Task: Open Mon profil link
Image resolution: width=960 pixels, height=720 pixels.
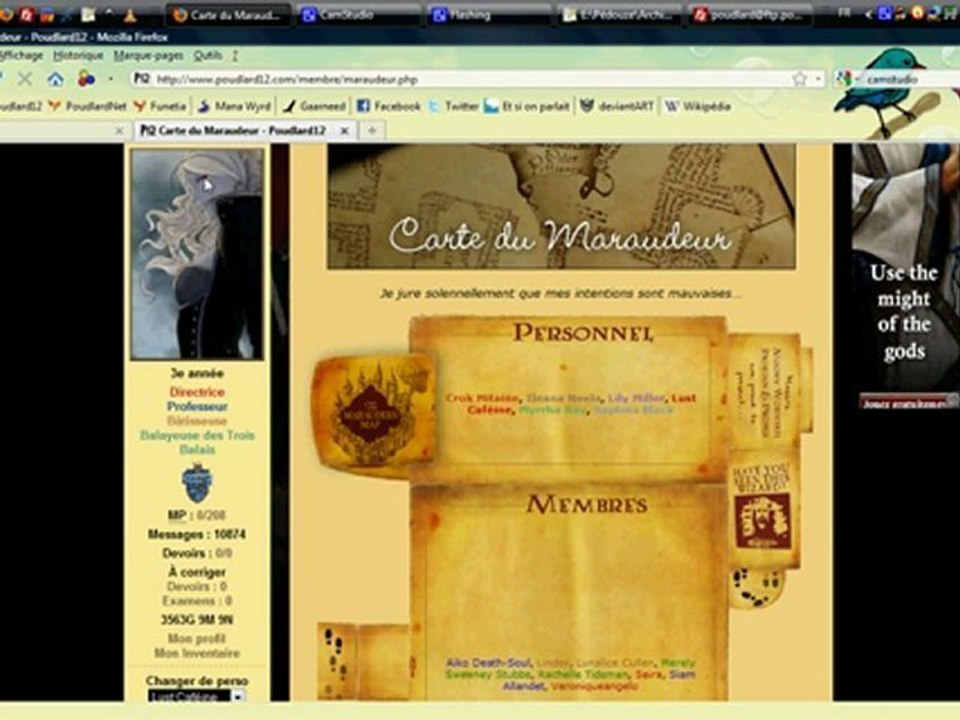Action: click(197, 638)
